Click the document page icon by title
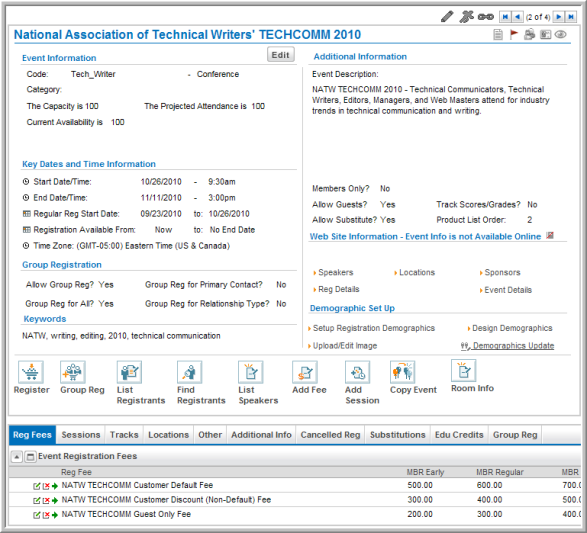 tap(498, 34)
